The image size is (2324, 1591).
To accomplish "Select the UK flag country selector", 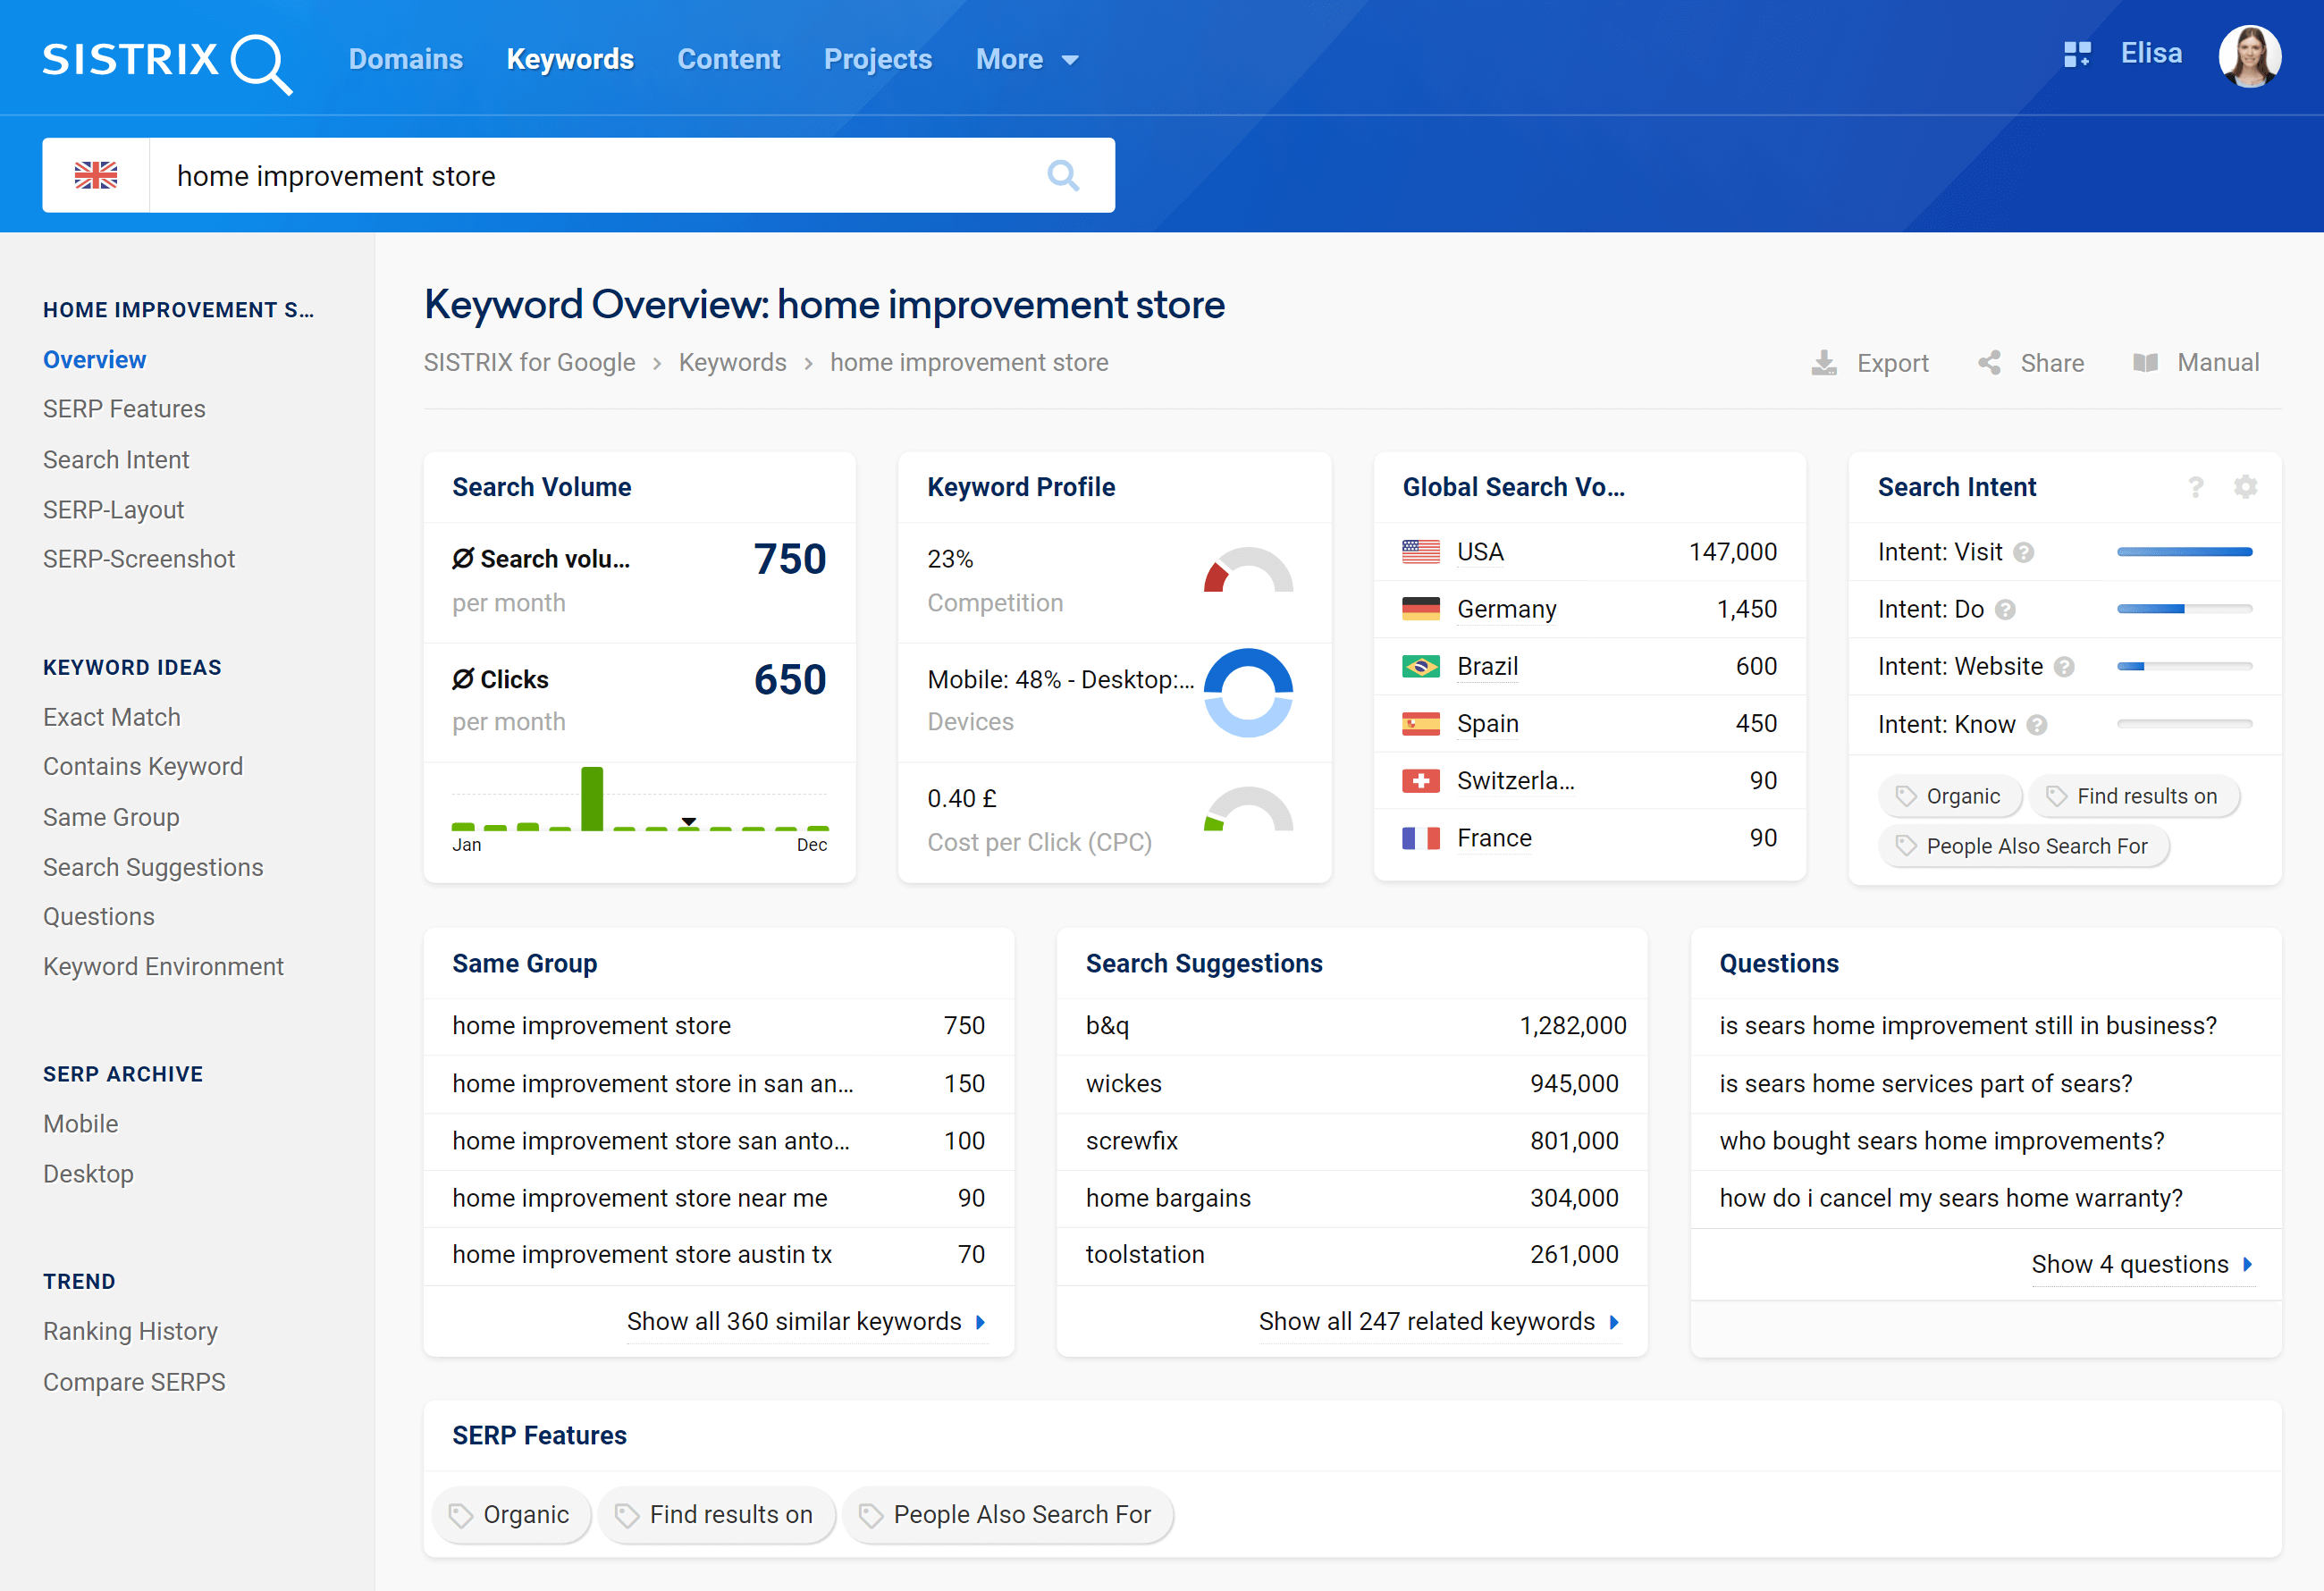I will pos(96,175).
